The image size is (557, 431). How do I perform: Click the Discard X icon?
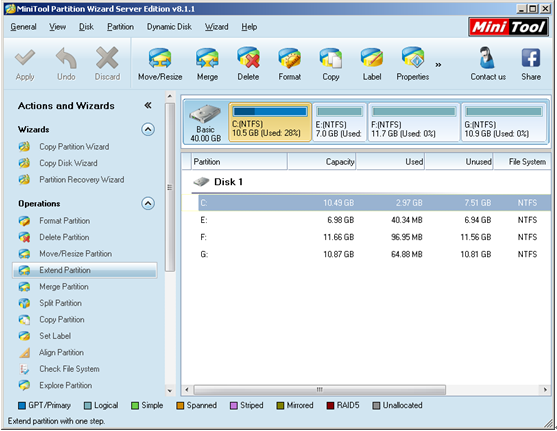tap(107, 58)
